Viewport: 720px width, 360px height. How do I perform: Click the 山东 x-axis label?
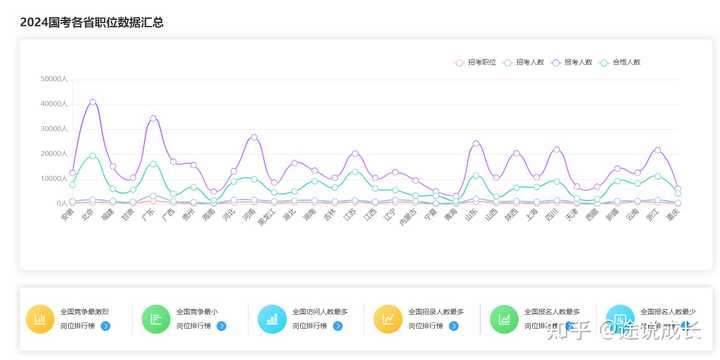(471, 214)
